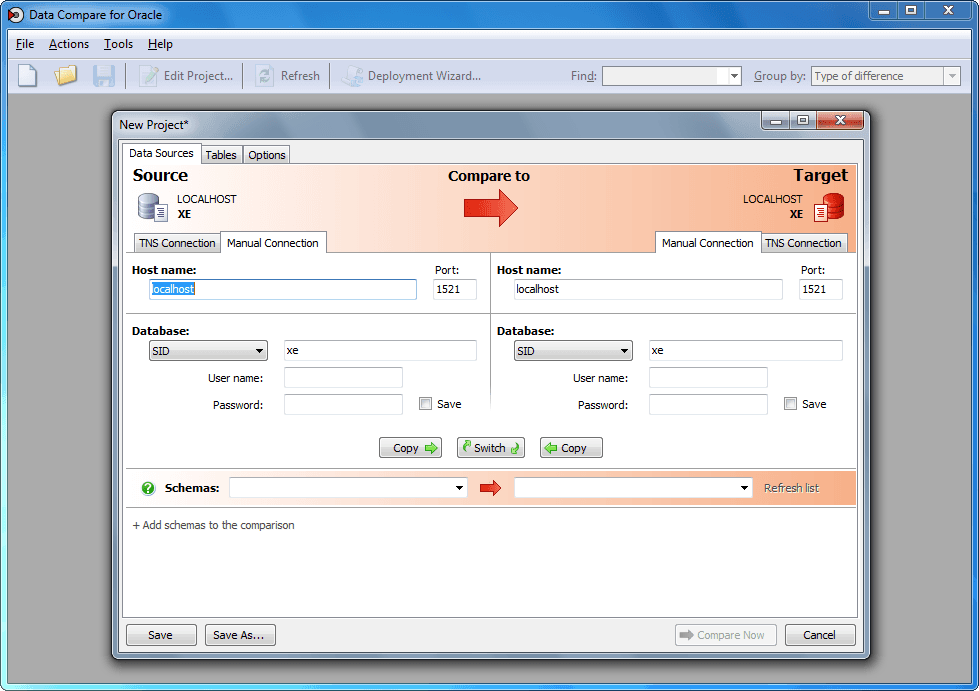Screen dimensions: 979x691
Task: Open the Find combo box dropdown arrow
Action: pos(734,76)
